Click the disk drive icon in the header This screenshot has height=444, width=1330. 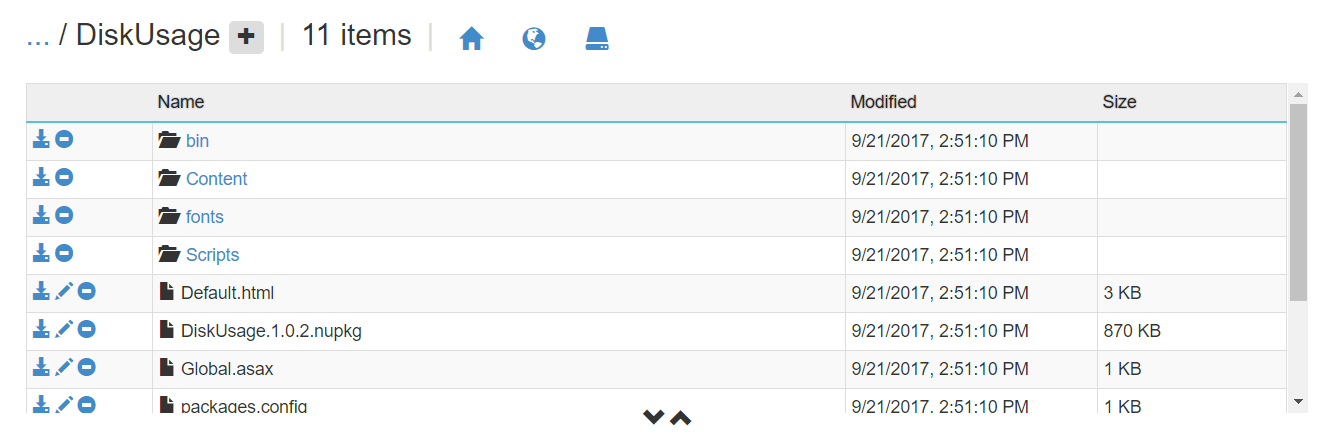coord(597,39)
